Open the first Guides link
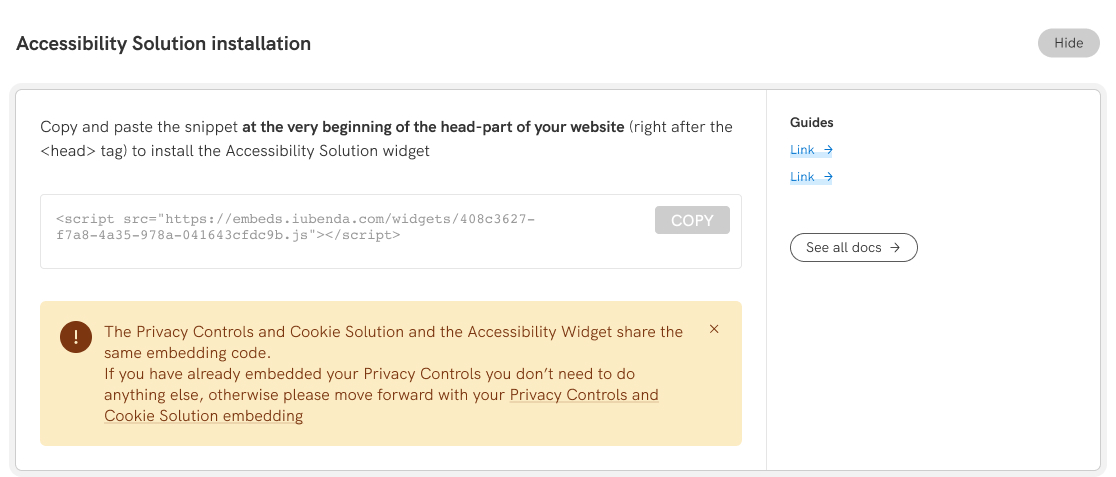The image size is (1116, 477). (x=802, y=150)
